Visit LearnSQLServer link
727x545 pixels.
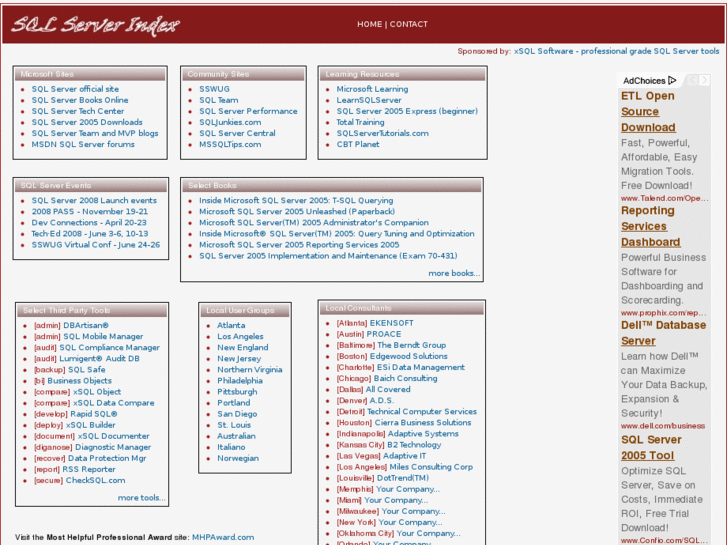point(369,100)
